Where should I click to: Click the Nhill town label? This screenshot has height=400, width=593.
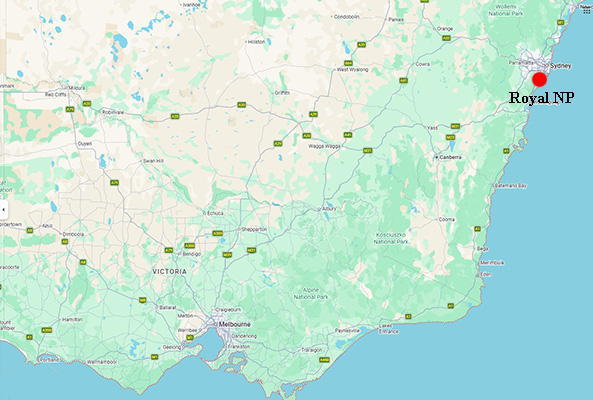(x=47, y=226)
